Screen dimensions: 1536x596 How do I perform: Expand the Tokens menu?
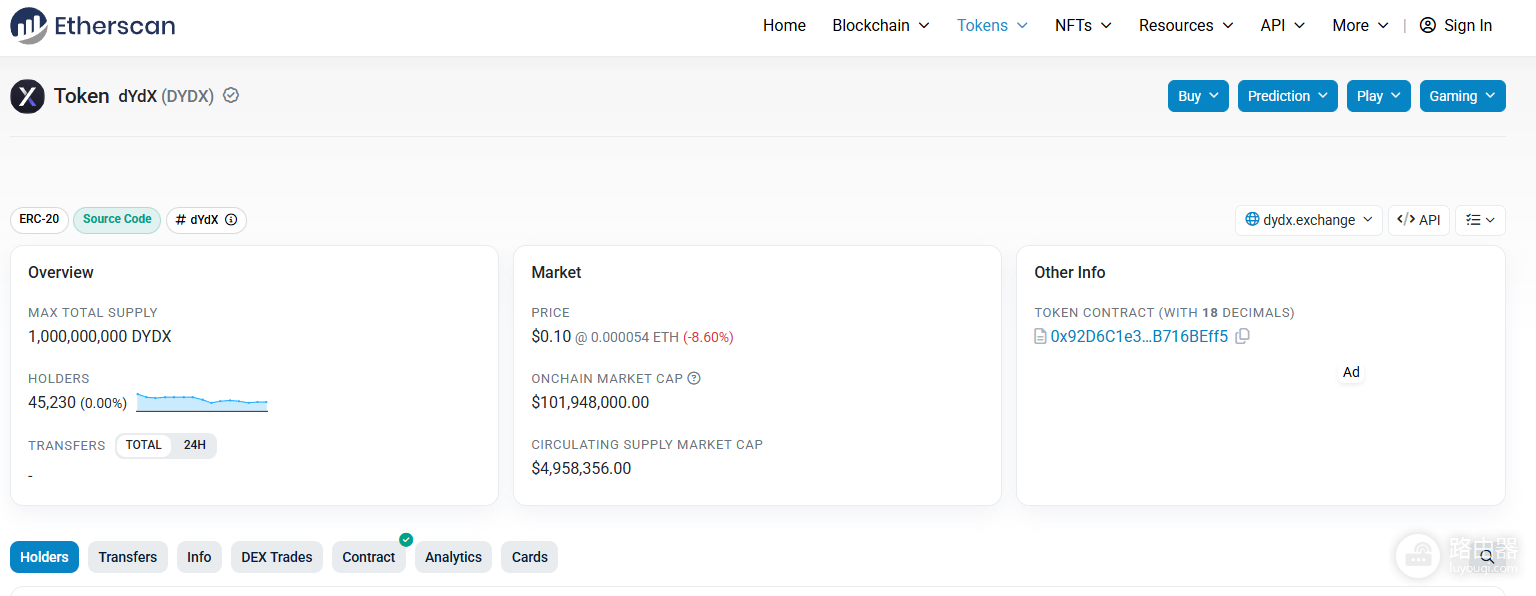click(992, 26)
